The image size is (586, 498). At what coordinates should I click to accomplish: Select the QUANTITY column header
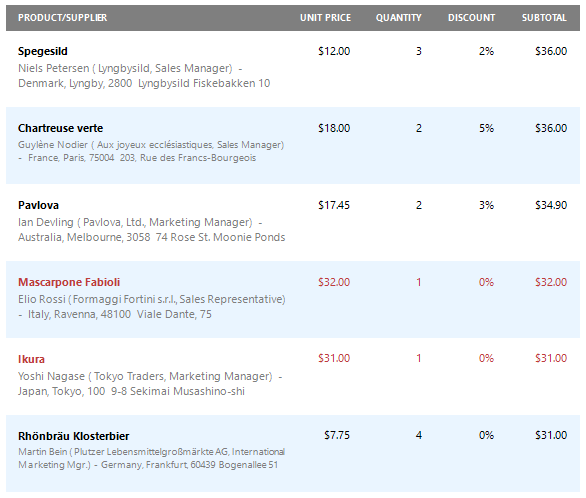(398, 18)
